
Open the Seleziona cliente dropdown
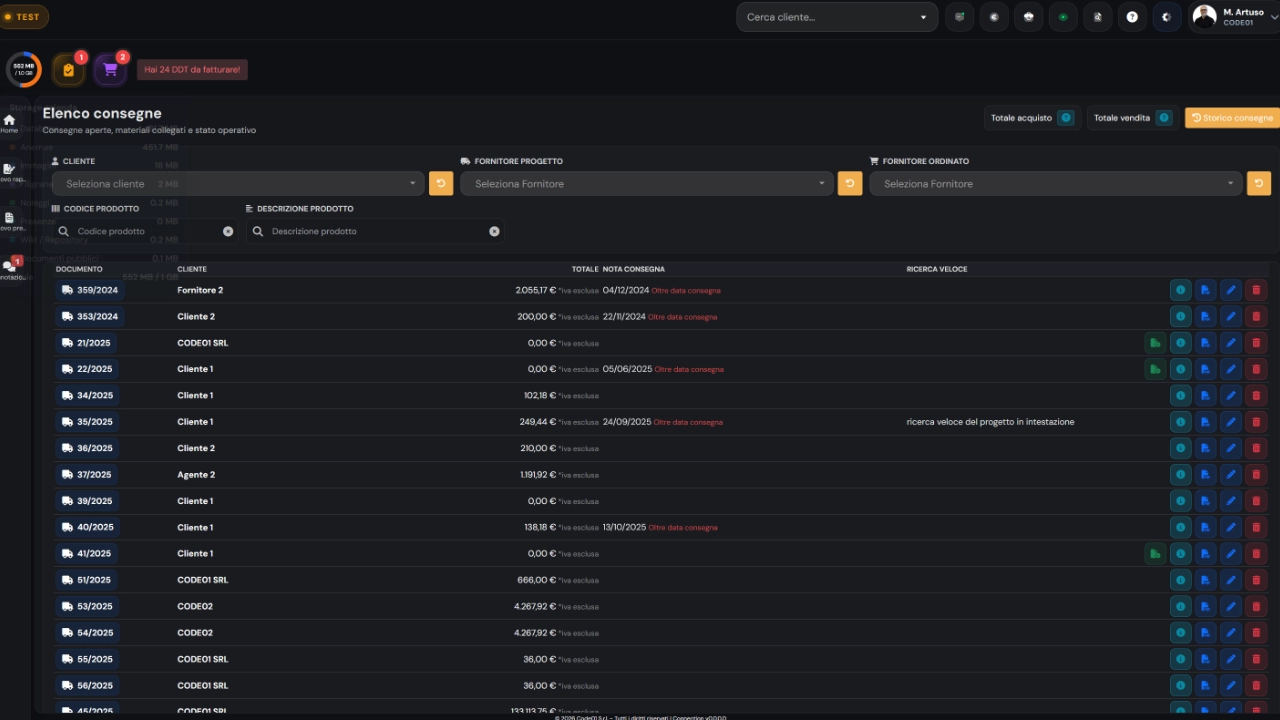[238, 184]
